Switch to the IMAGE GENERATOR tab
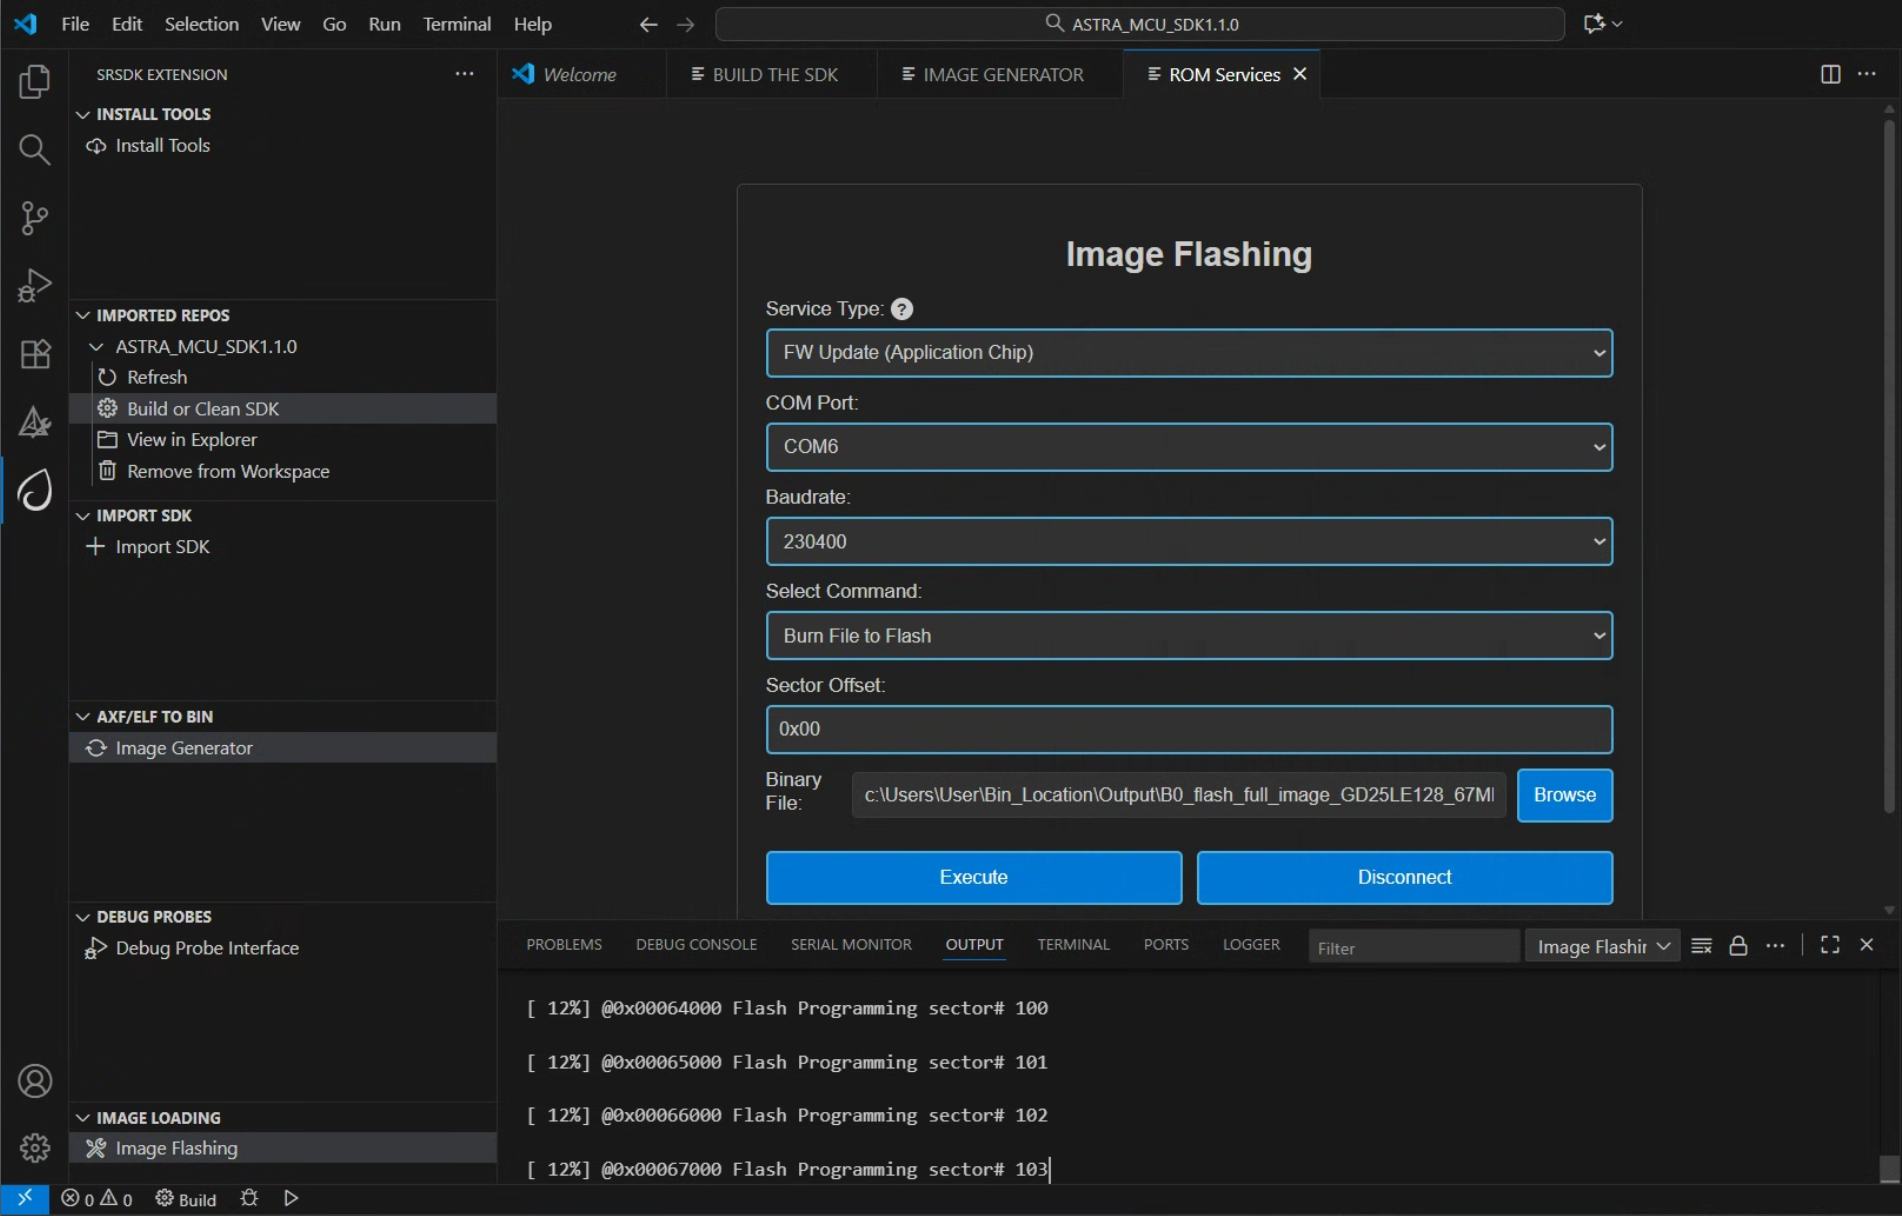The image size is (1902, 1216). (1002, 75)
